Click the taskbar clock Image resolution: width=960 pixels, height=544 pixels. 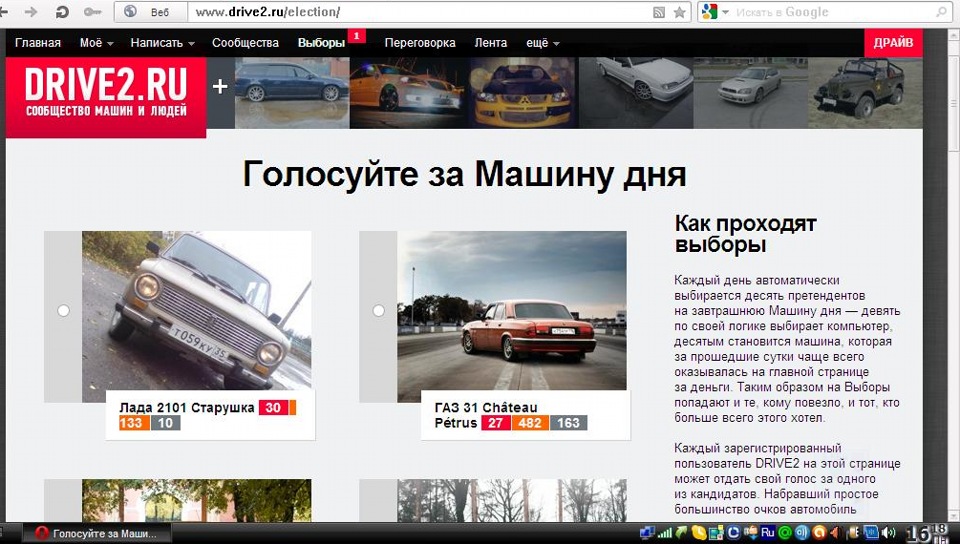pos(927,532)
